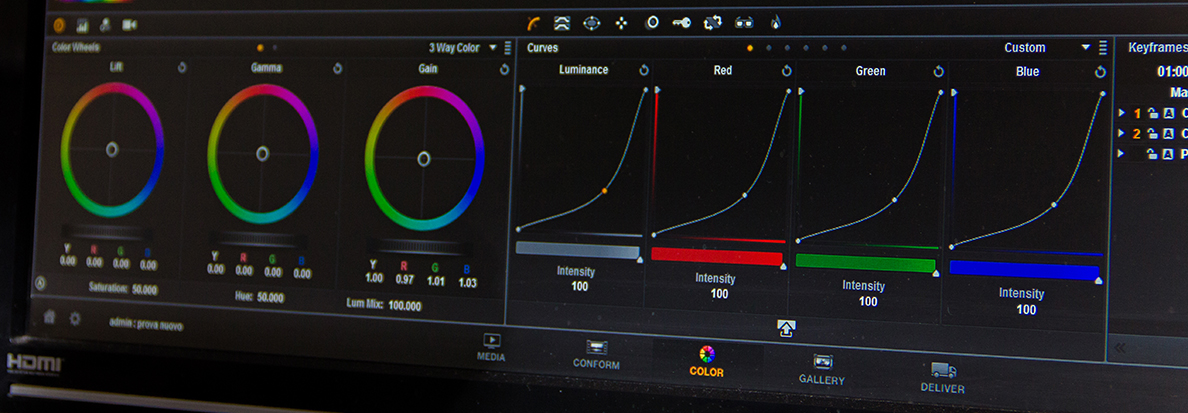Toggle auto-keyframe on track 1
1188x413 pixels.
pos(1168,114)
